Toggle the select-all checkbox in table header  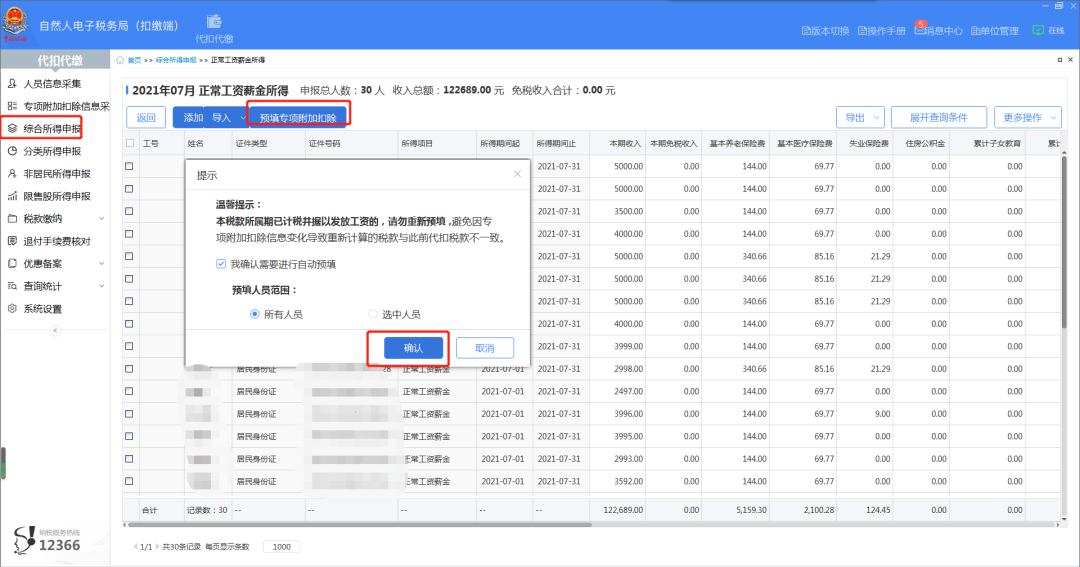point(129,143)
